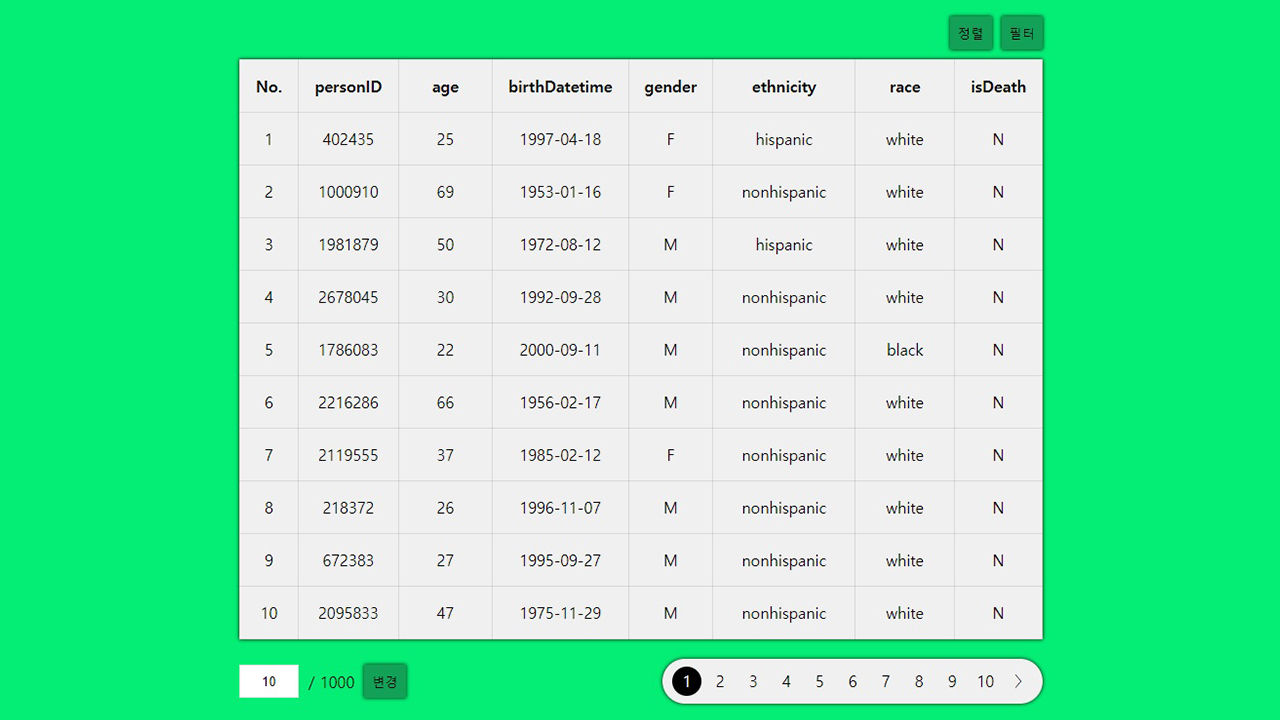Click age 22 in row 5
1280x720 pixels.
tap(445, 350)
